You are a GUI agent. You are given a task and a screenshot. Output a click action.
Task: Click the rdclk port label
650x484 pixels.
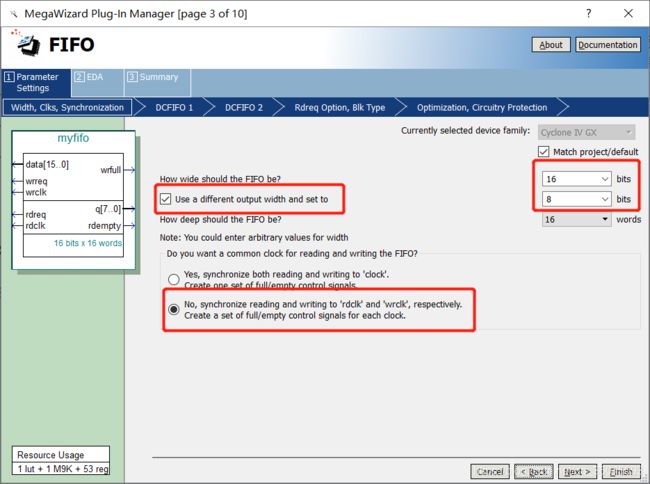point(35,226)
